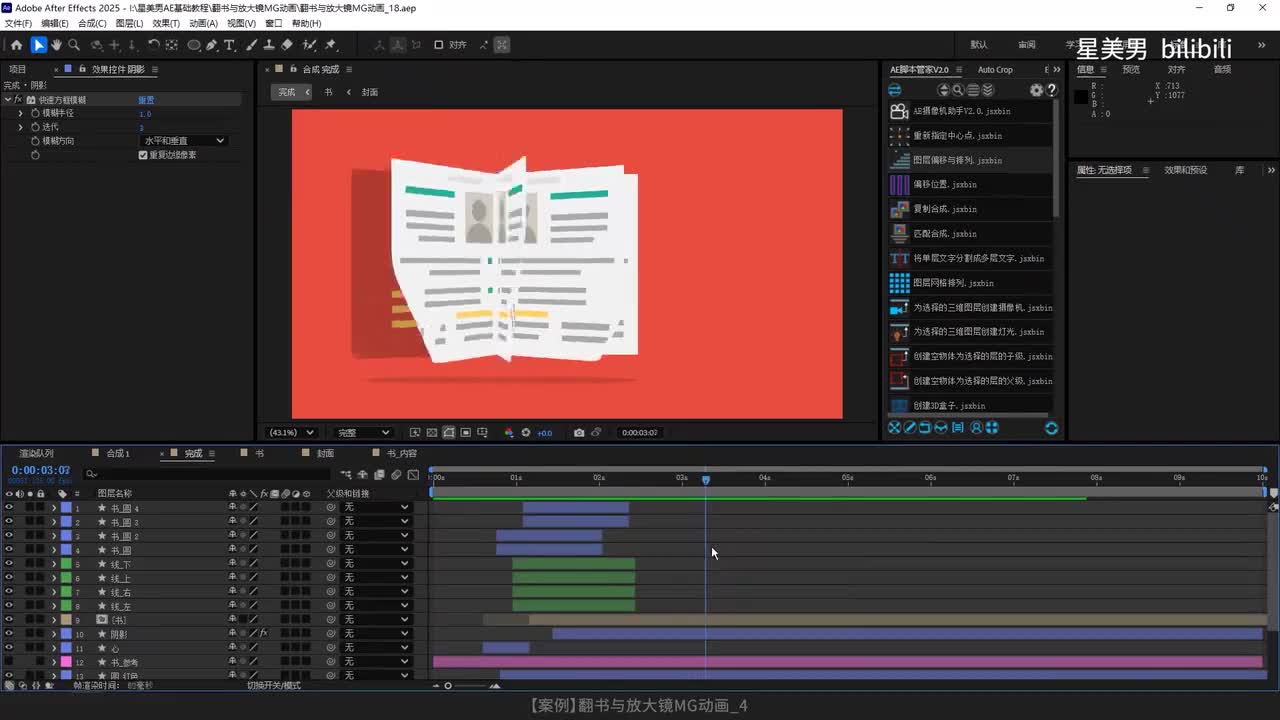The height and width of the screenshot is (720, 1280).
Task: Click the Home icon in the toolbar
Action: 16,45
